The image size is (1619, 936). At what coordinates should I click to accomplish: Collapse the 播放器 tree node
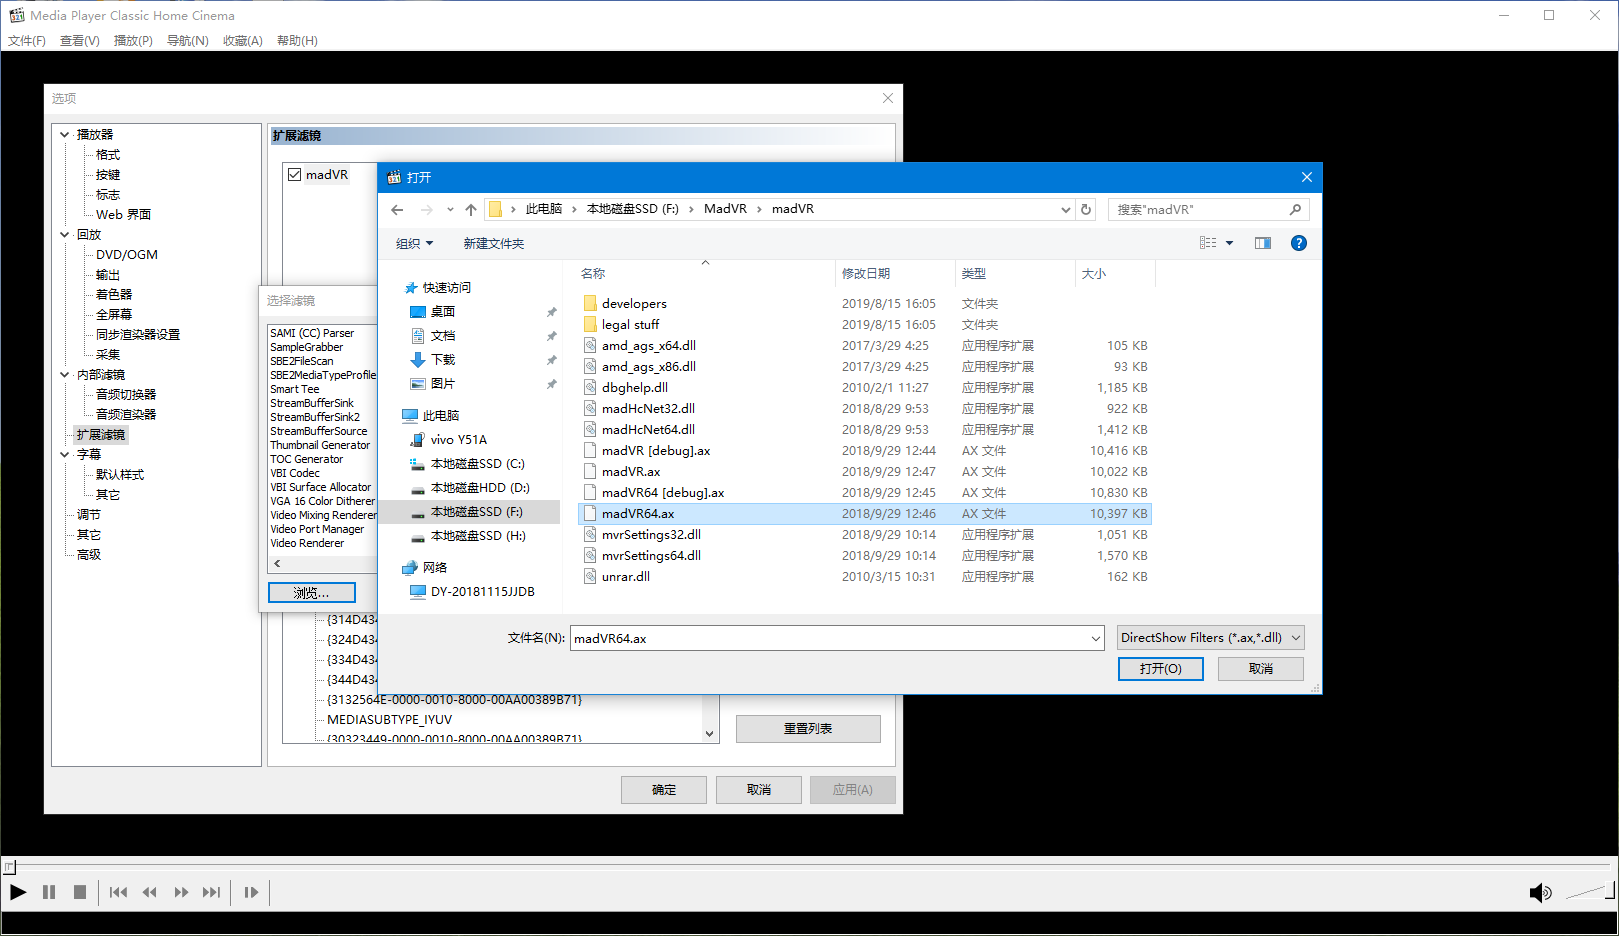click(65, 135)
